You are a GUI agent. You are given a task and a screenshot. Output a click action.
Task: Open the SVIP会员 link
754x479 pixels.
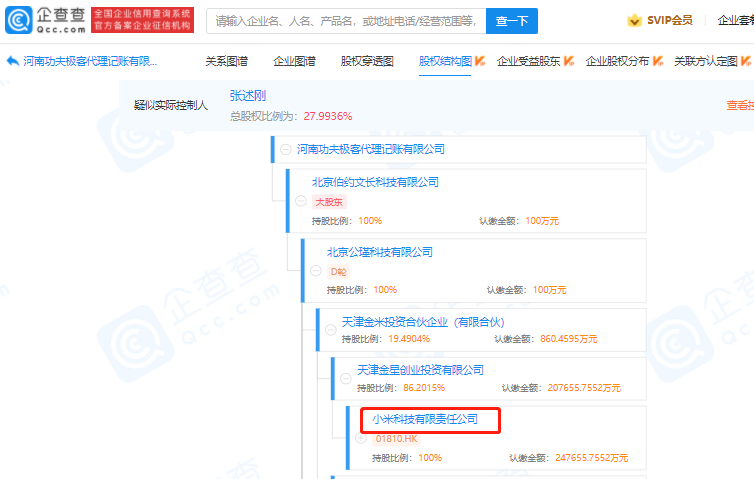[x=669, y=20]
